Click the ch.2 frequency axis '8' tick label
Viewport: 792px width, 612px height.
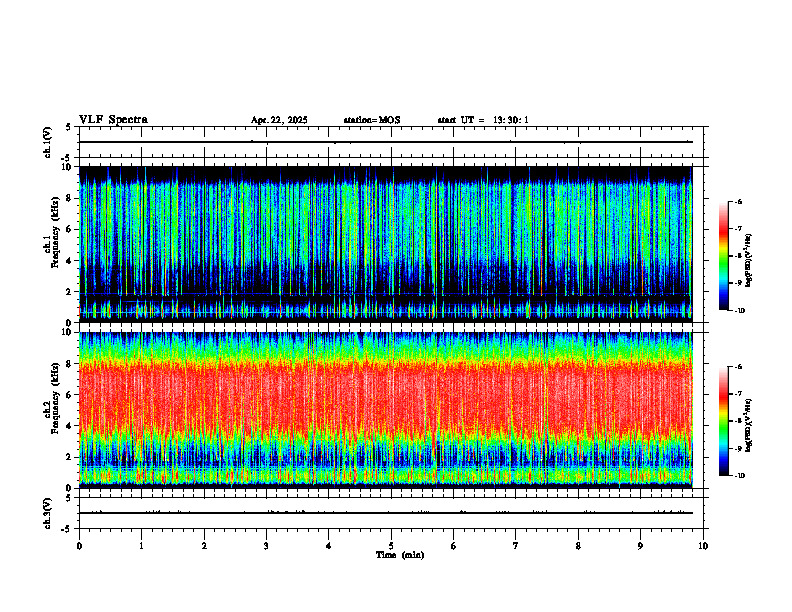point(70,364)
